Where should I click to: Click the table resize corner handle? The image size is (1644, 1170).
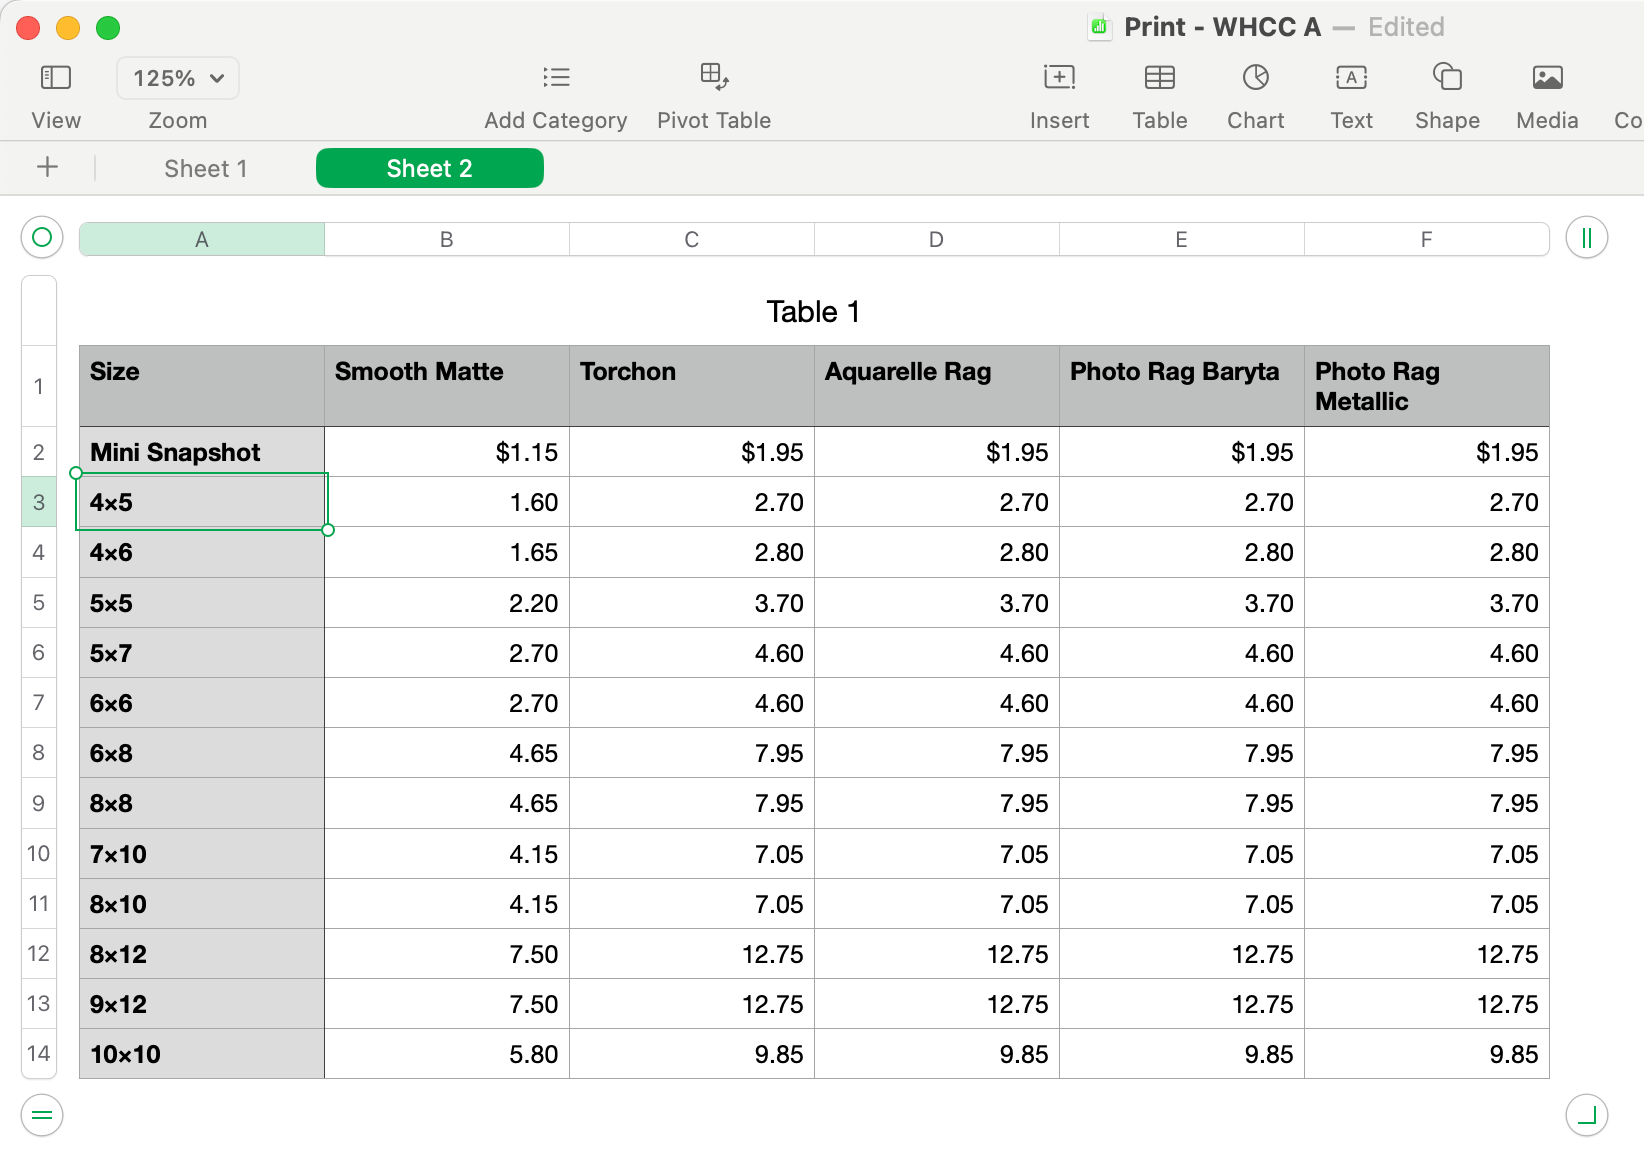1586,1115
